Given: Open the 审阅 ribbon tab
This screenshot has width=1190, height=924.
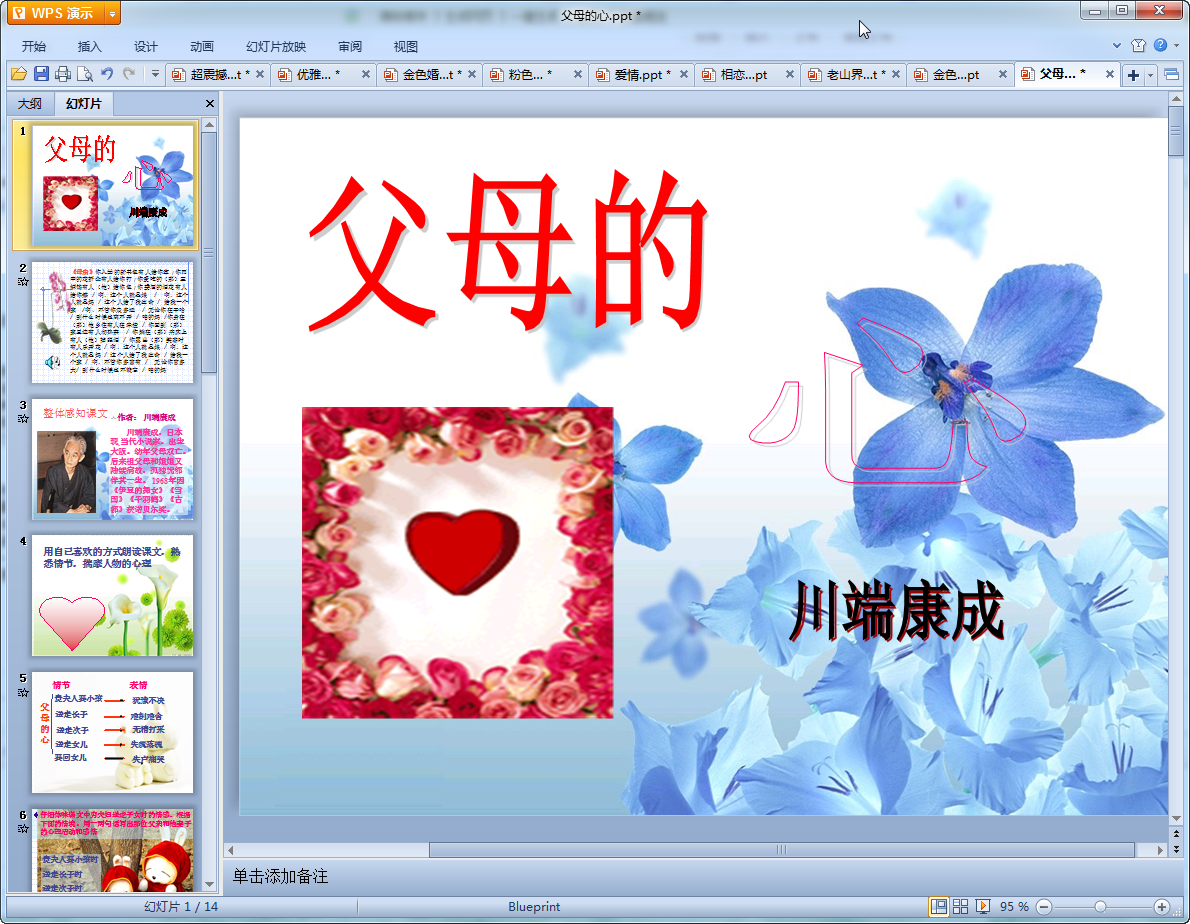Looking at the screenshot, I should (350, 46).
